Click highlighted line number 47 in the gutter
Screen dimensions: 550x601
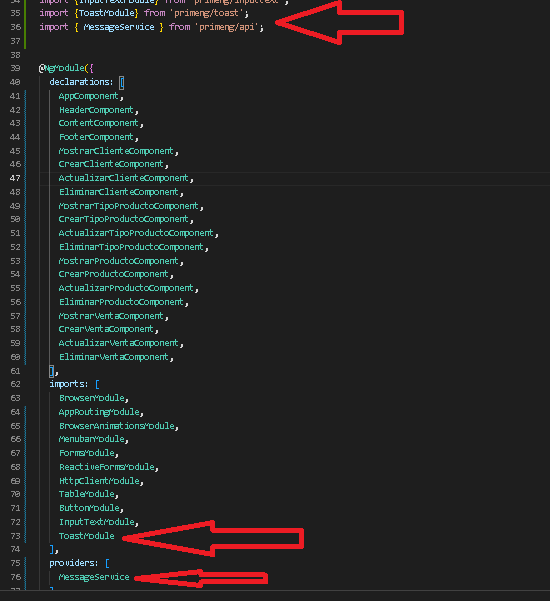pos(15,178)
